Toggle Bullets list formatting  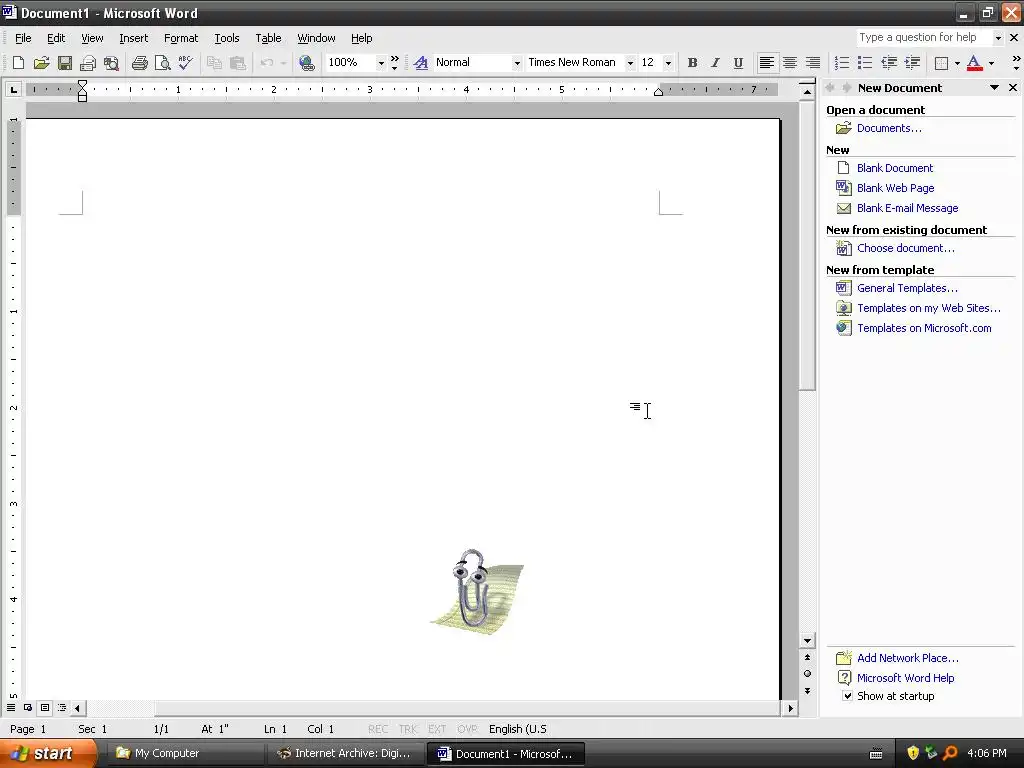click(x=865, y=63)
